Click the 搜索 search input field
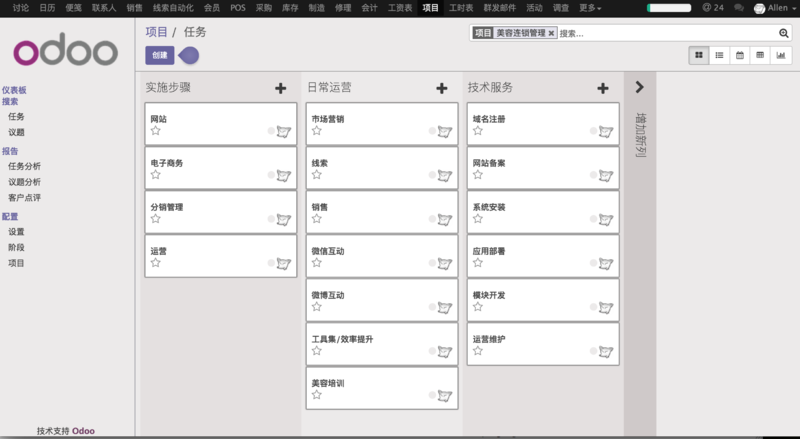 click(x=667, y=33)
